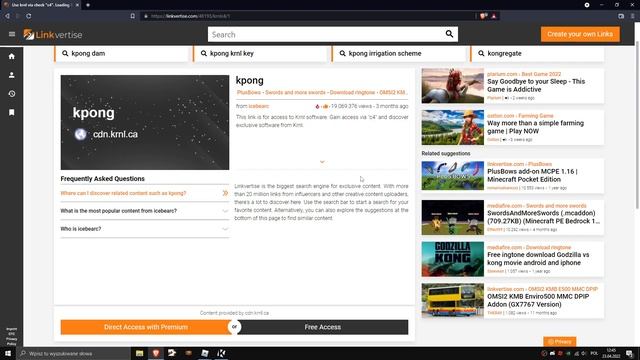Select the kongregate search suggestion
Image resolution: width=640 pixels, height=360 pixels.
(537, 53)
